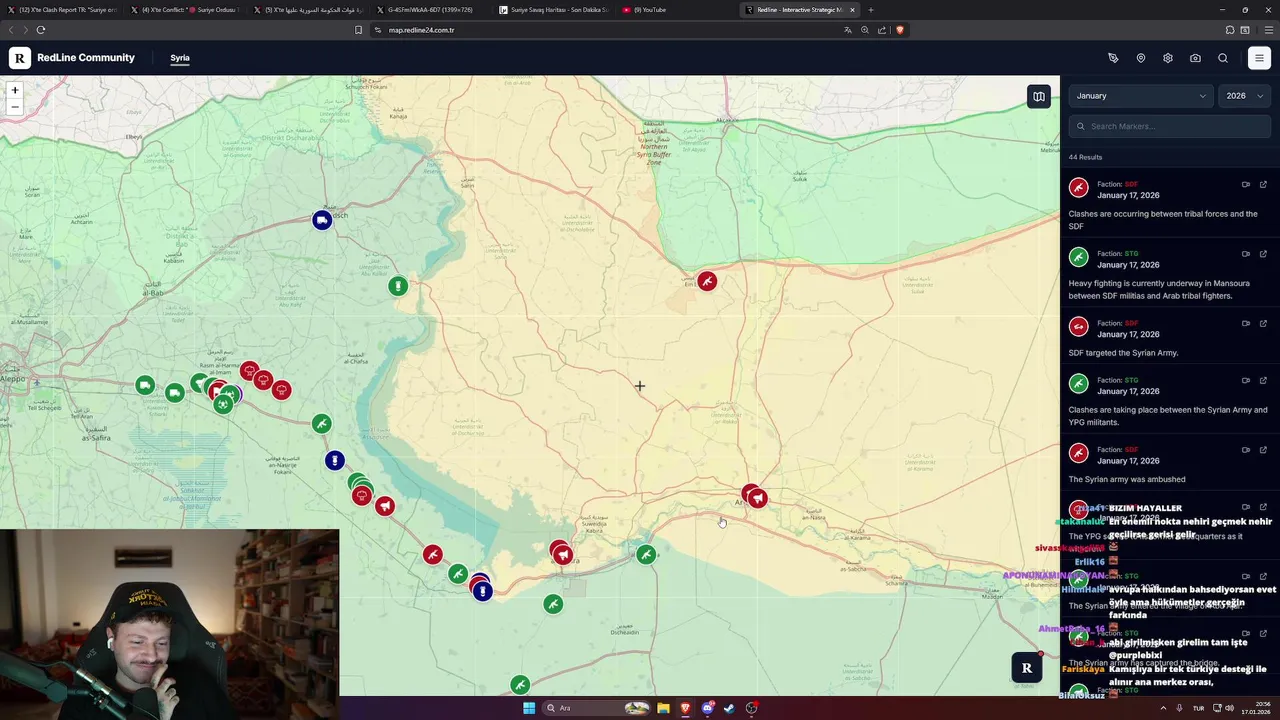The image size is (1280, 720).
Task: Open external link of Mansoura heavy fighting entry
Action: coord(1263,254)
